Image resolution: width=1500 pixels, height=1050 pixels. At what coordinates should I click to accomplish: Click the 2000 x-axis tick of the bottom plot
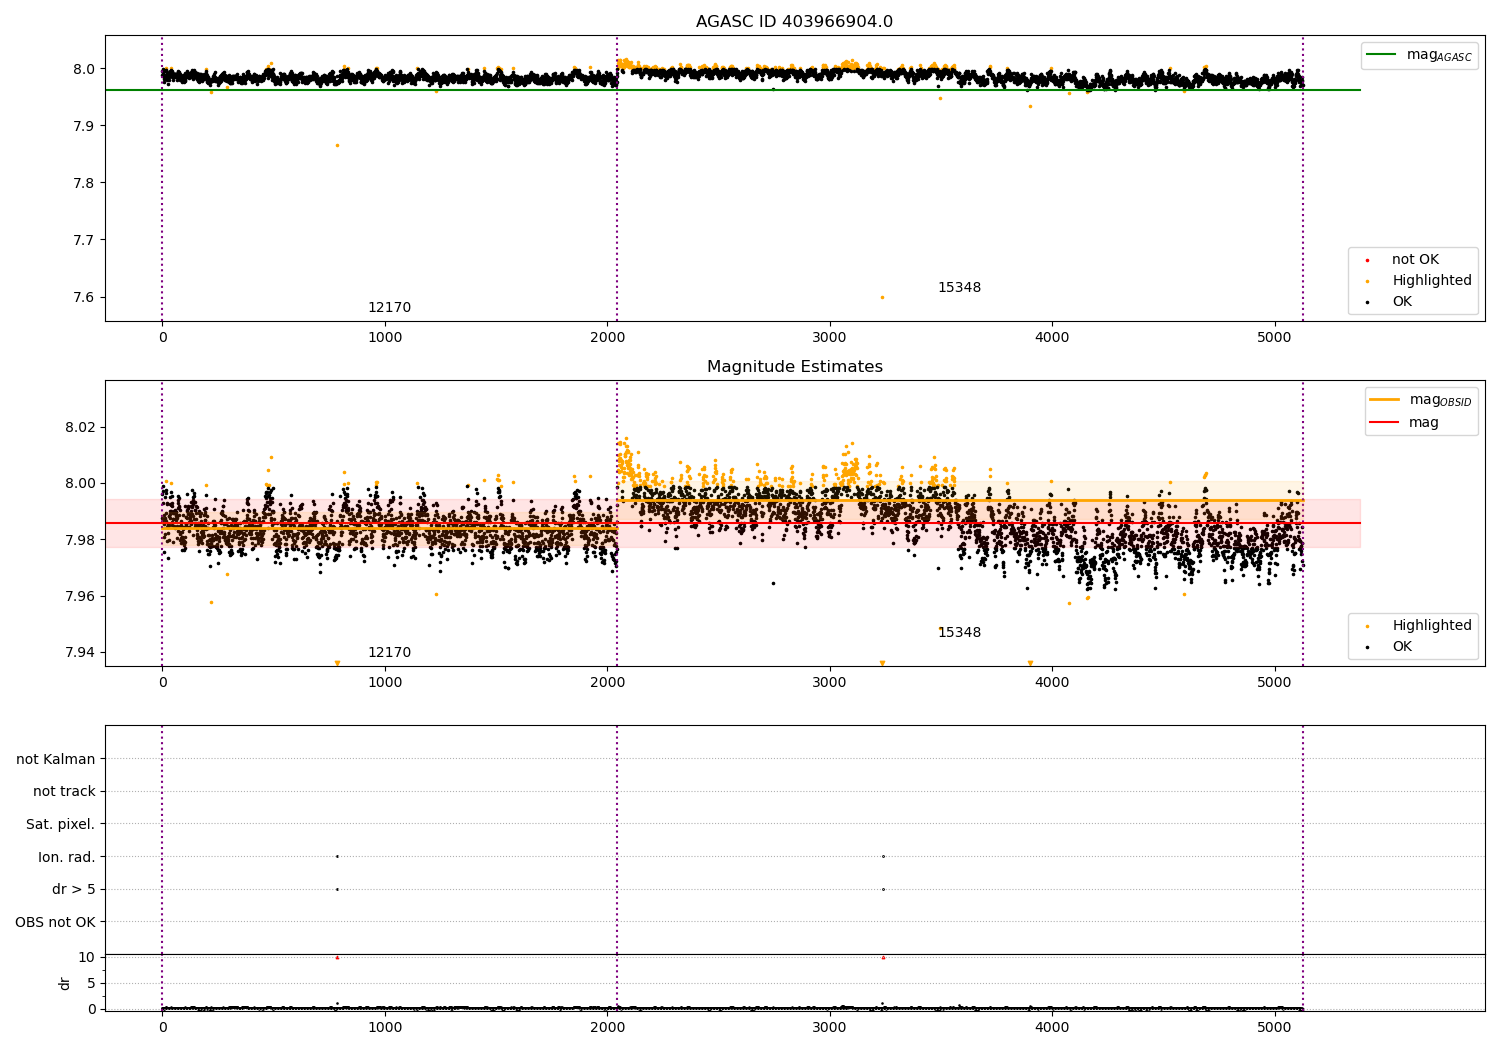608,1027
